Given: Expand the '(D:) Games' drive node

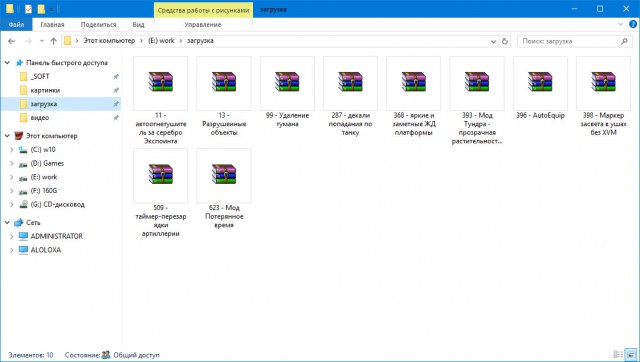Looking at the screenshot, I should [x=11, y=163].
